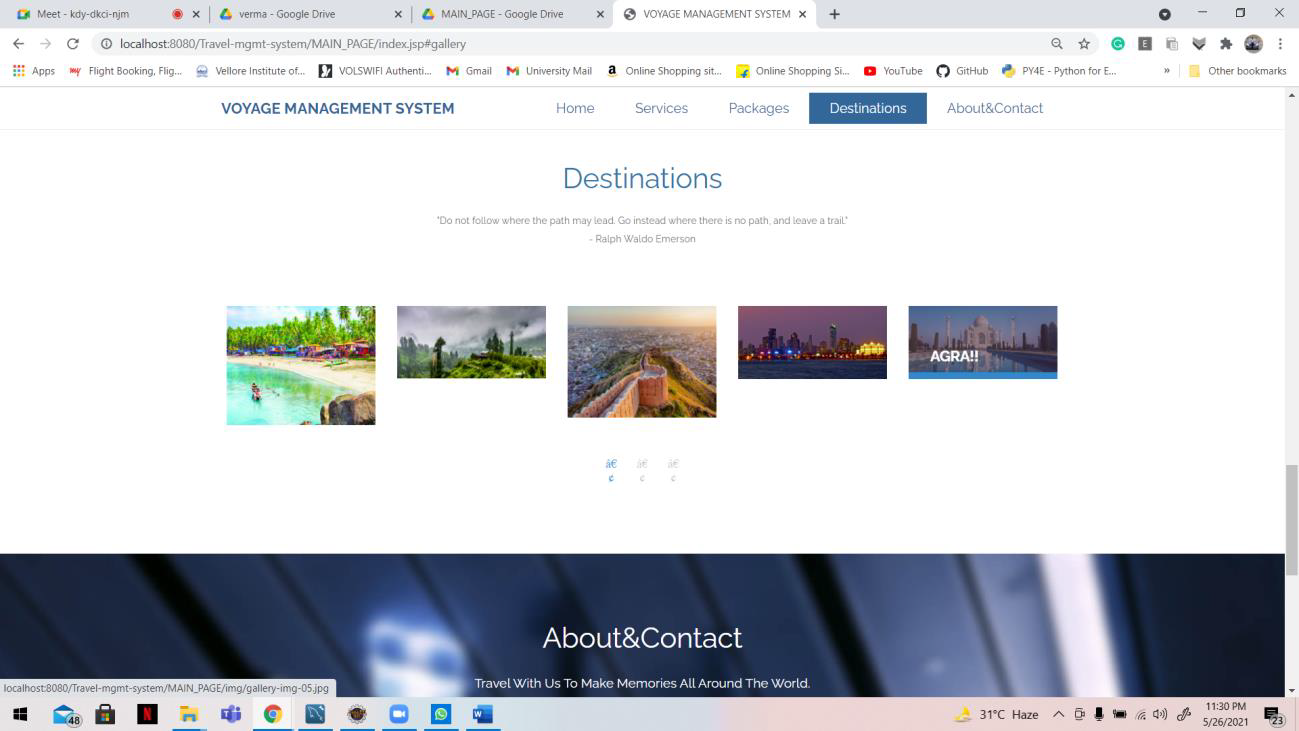Select the second gallery carousel dot
This screenshot has width=1299, height=731.
coord(642,470)
